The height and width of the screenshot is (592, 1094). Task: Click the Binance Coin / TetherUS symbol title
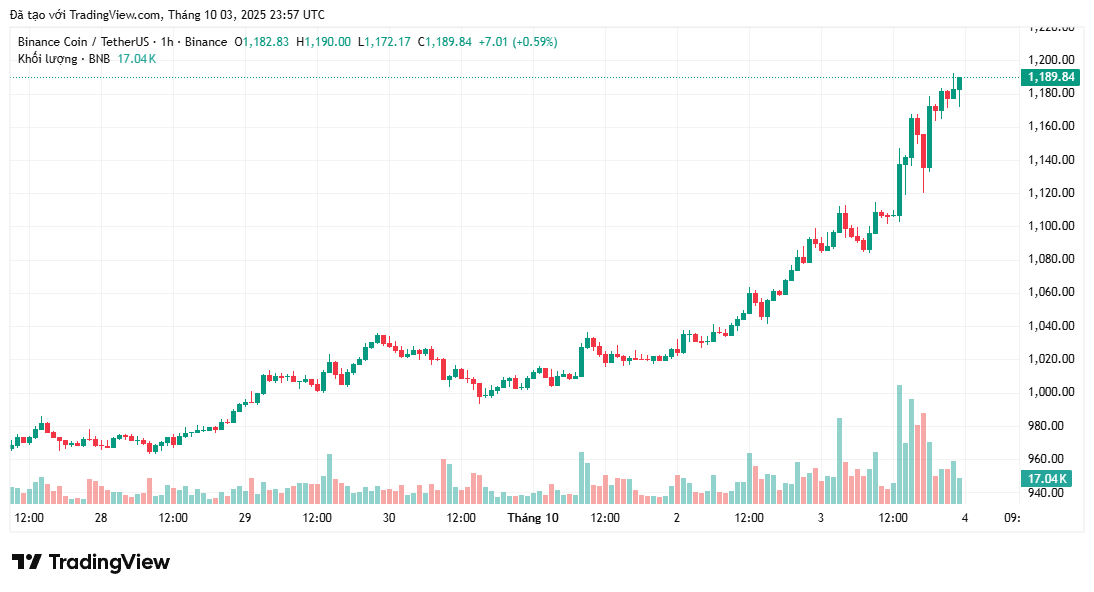coord(83,42)
